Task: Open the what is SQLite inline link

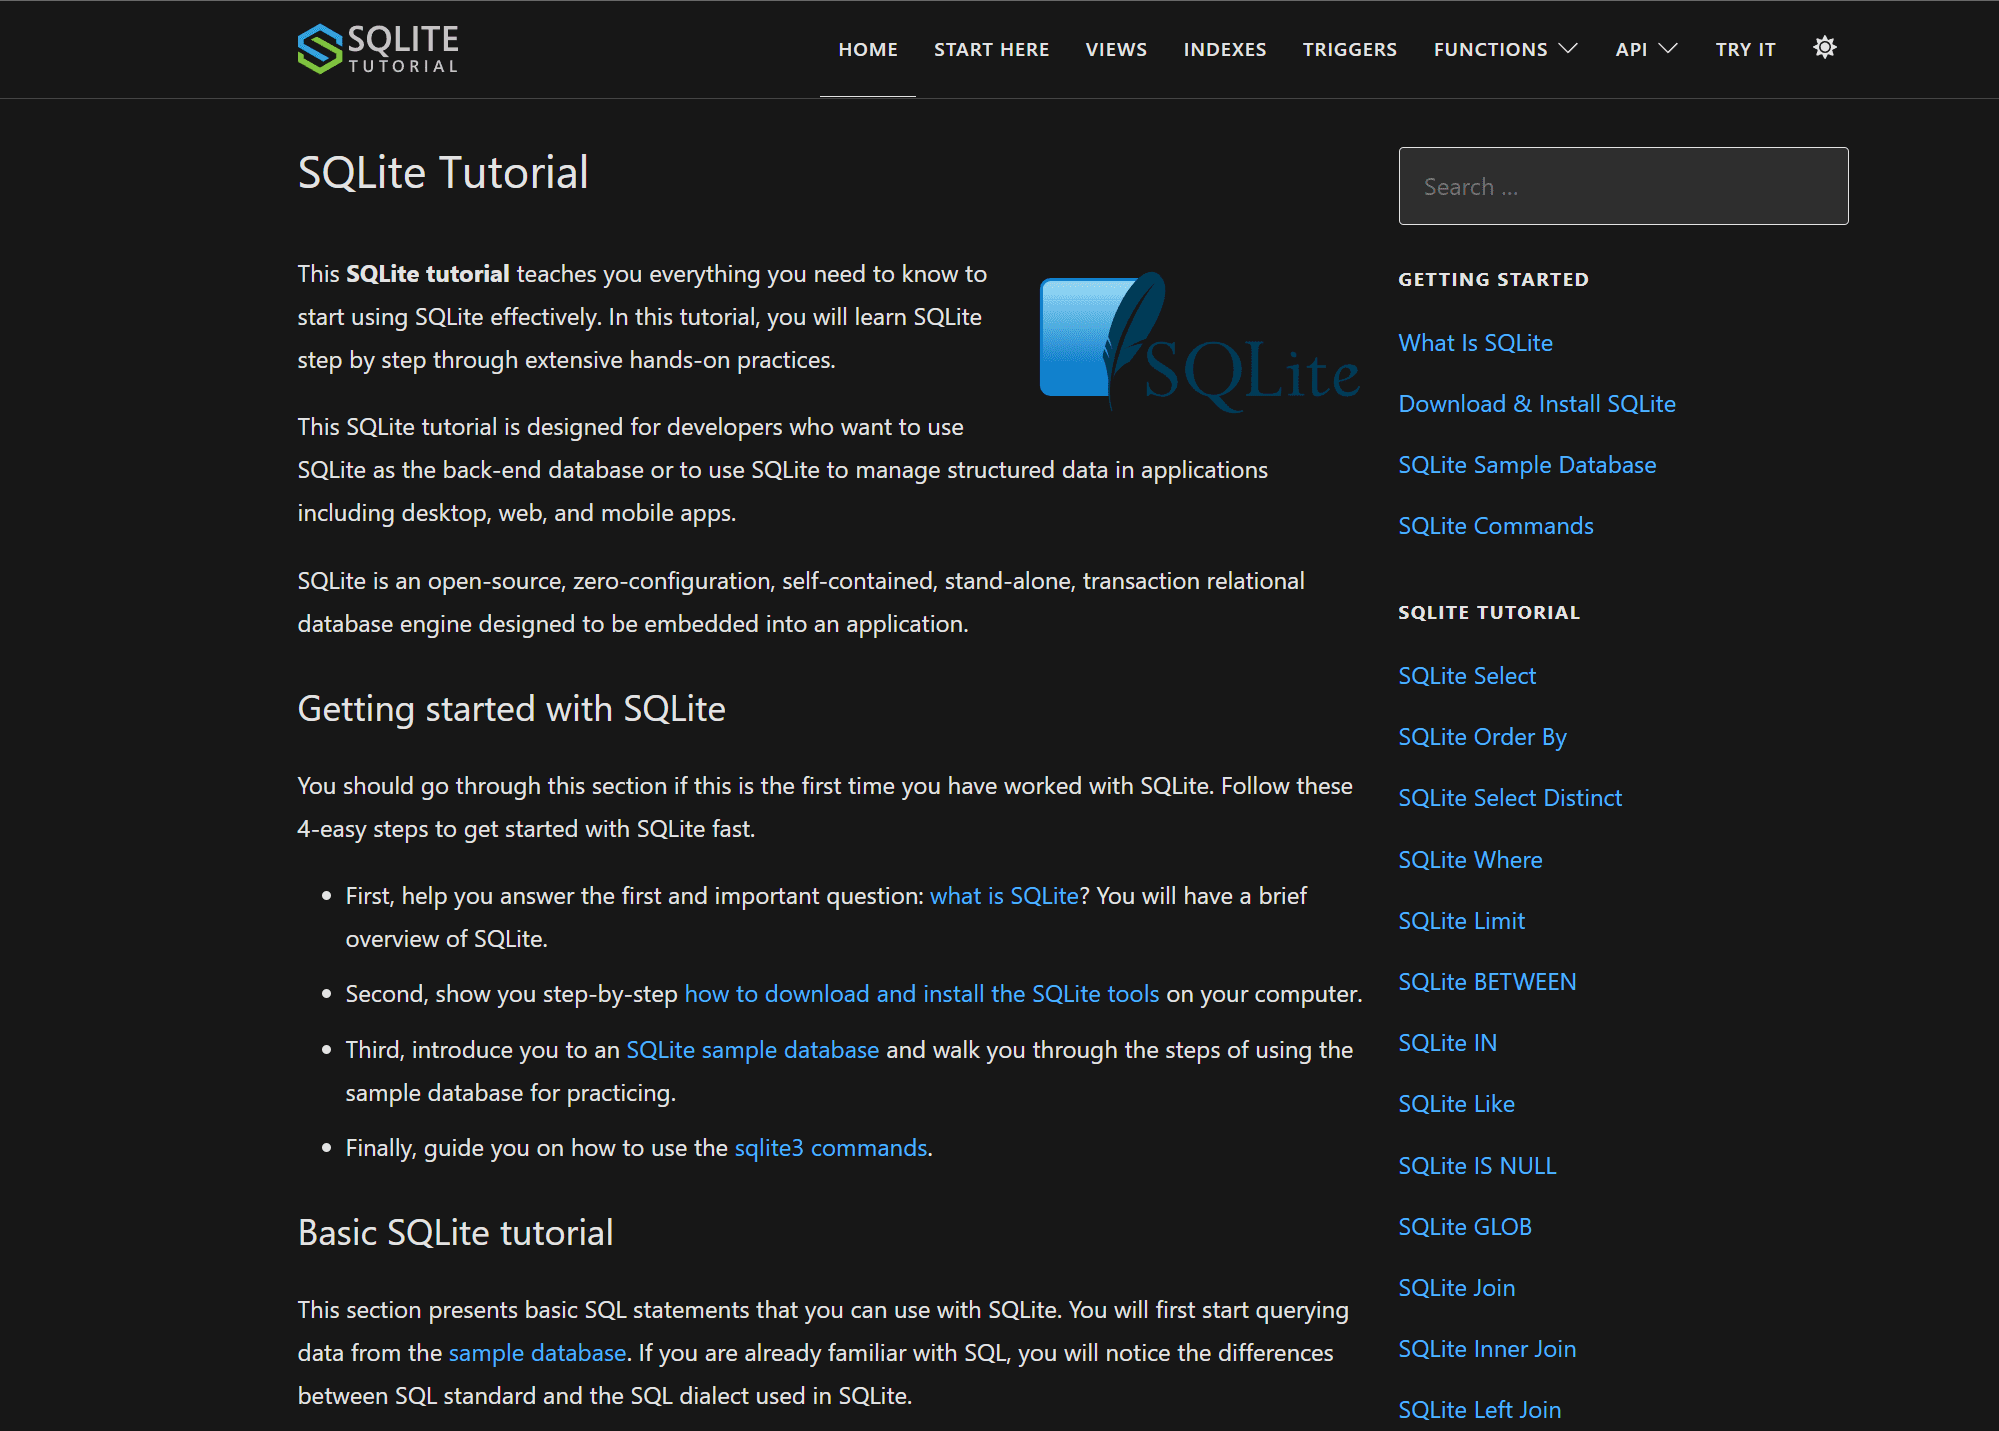Action: (x=1002, y=895)
